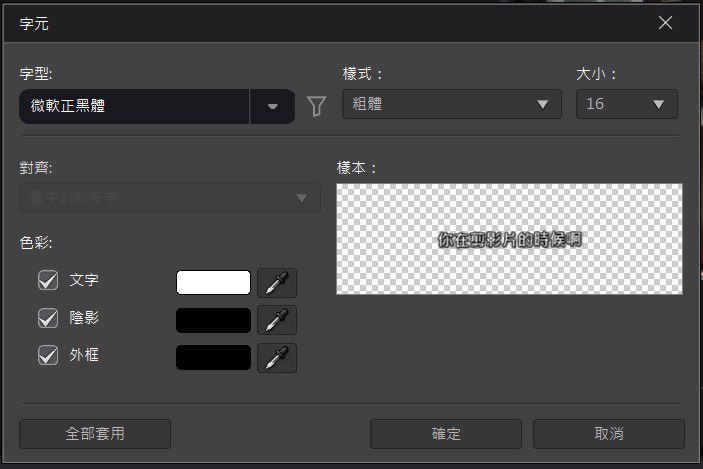Click the 微軟正黑體 font name field
This screenshot has width=703, height=469.
coord(134,106)
